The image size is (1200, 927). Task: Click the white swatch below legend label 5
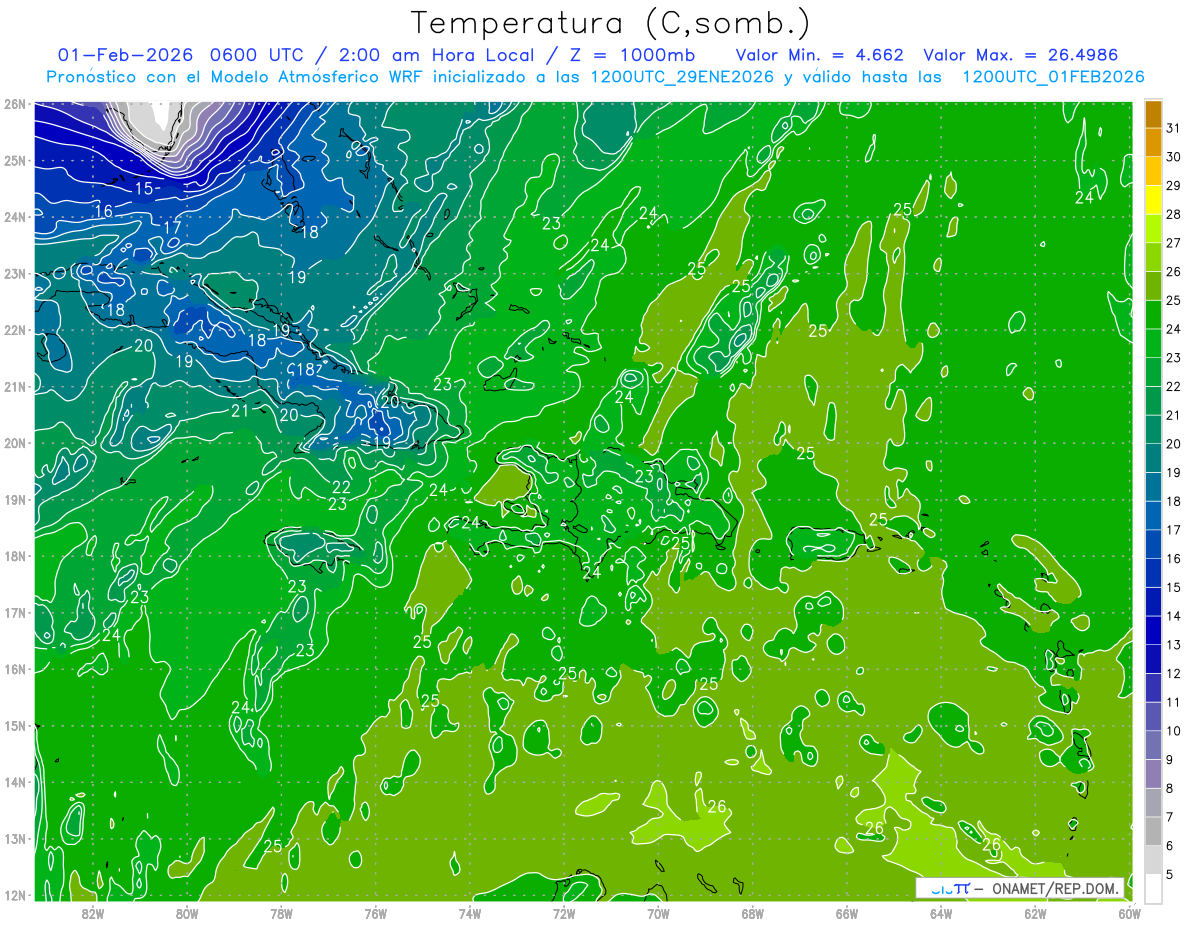click(x=1154, y=888)
